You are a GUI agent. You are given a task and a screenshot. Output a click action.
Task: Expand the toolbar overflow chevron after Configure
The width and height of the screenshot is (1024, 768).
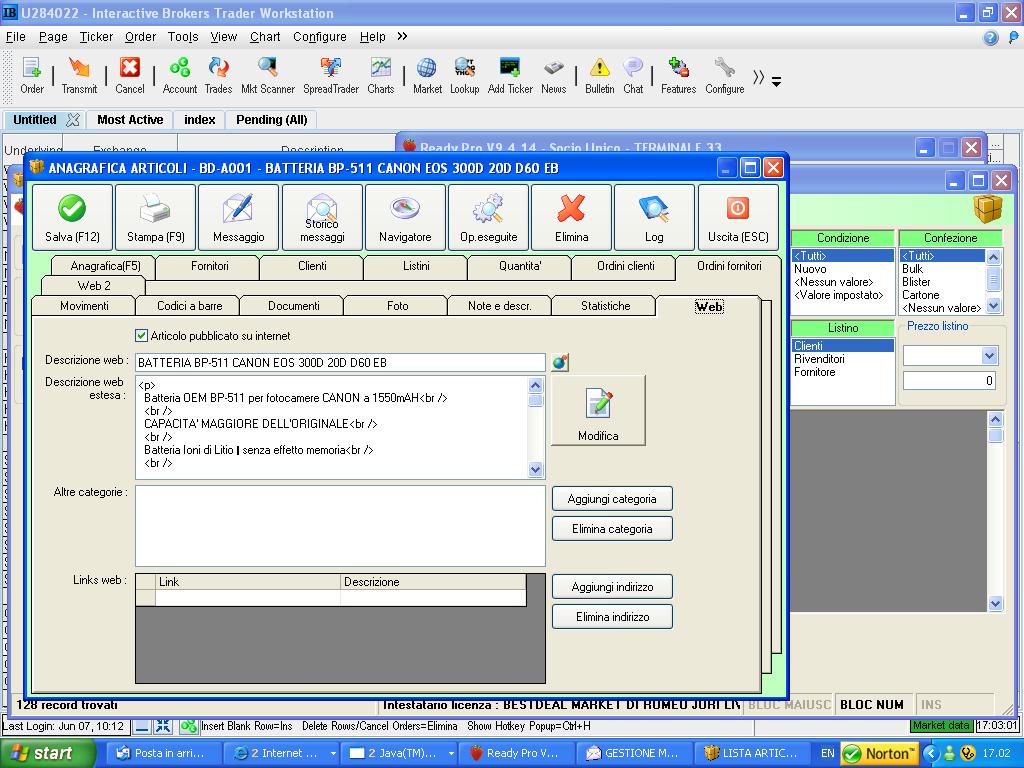(759, 78)
